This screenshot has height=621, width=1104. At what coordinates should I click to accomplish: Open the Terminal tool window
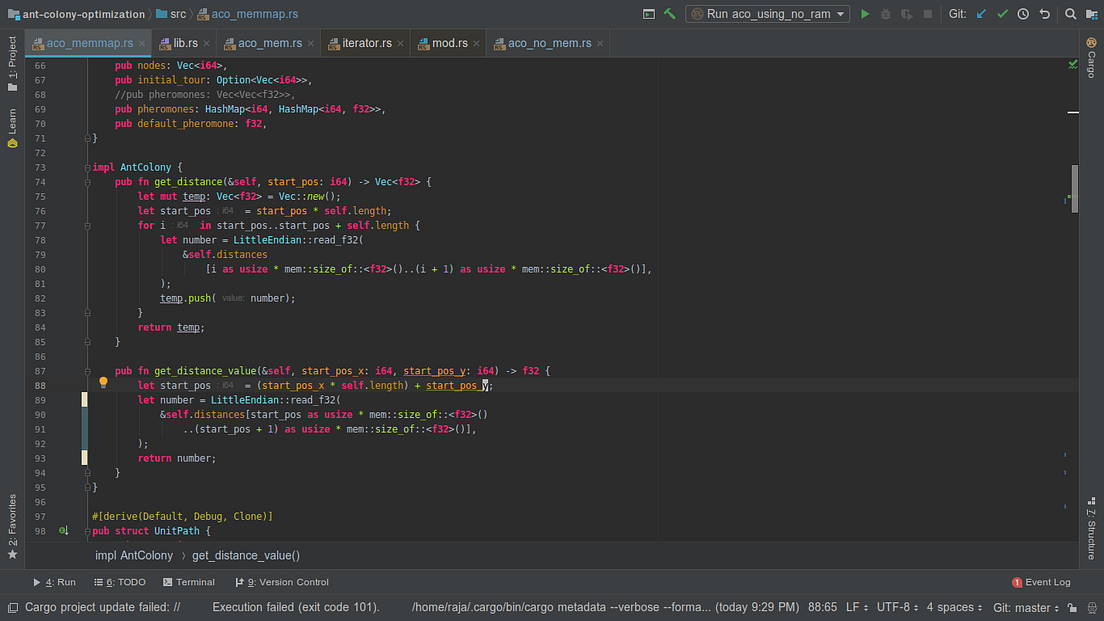click(188, 582)
